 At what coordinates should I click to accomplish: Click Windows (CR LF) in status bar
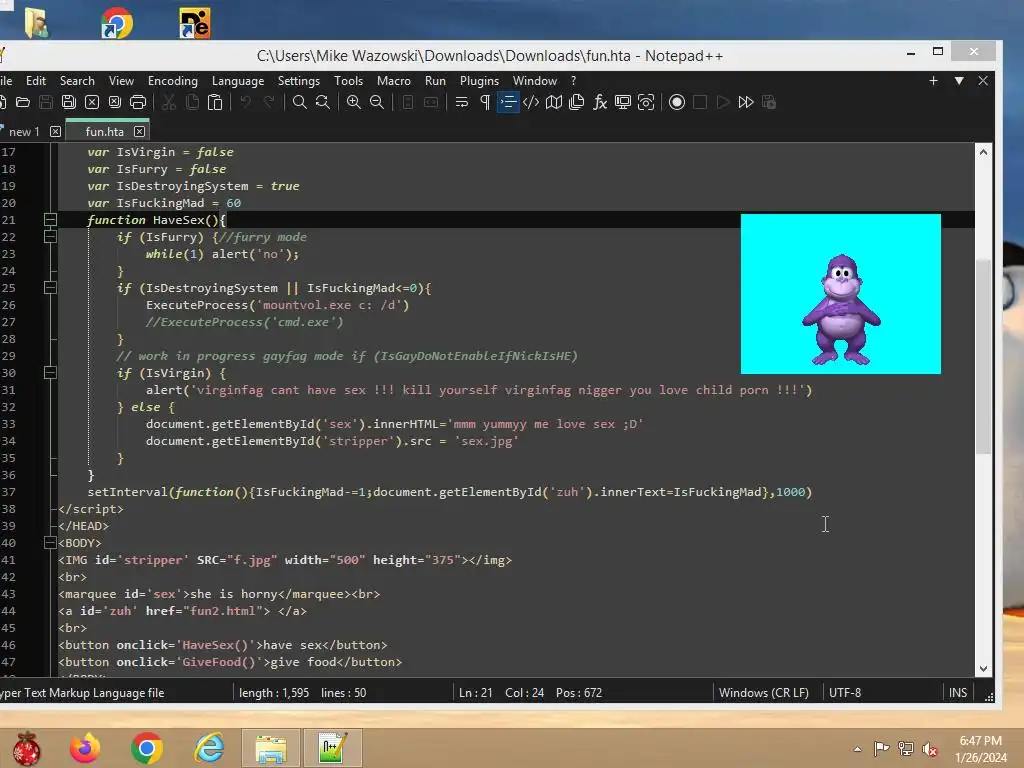point(763,693)
